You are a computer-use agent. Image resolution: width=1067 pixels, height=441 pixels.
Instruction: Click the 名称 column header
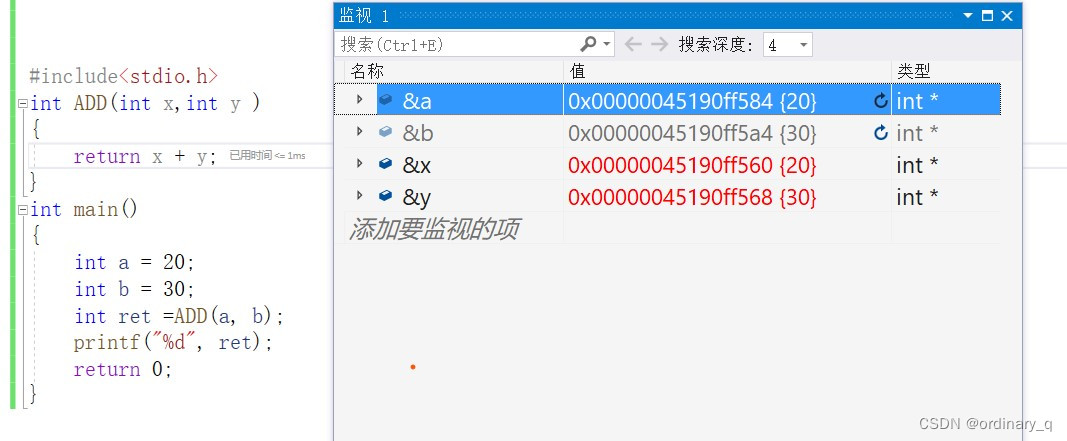pos(454,71)
